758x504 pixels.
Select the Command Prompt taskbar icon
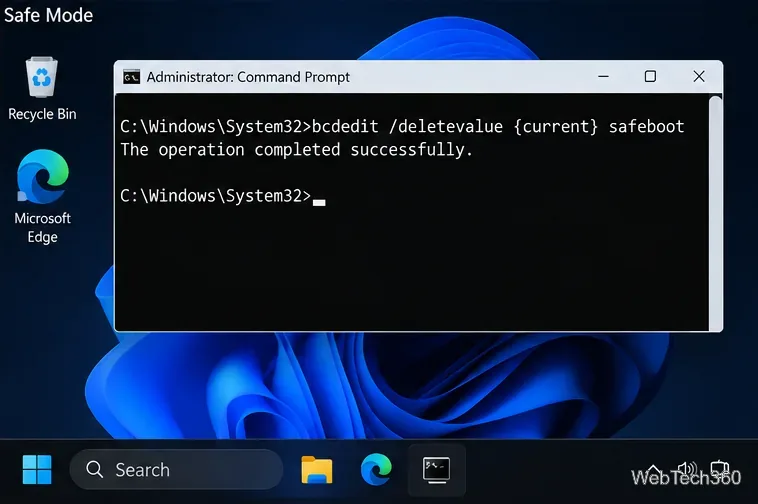(437, 470)
